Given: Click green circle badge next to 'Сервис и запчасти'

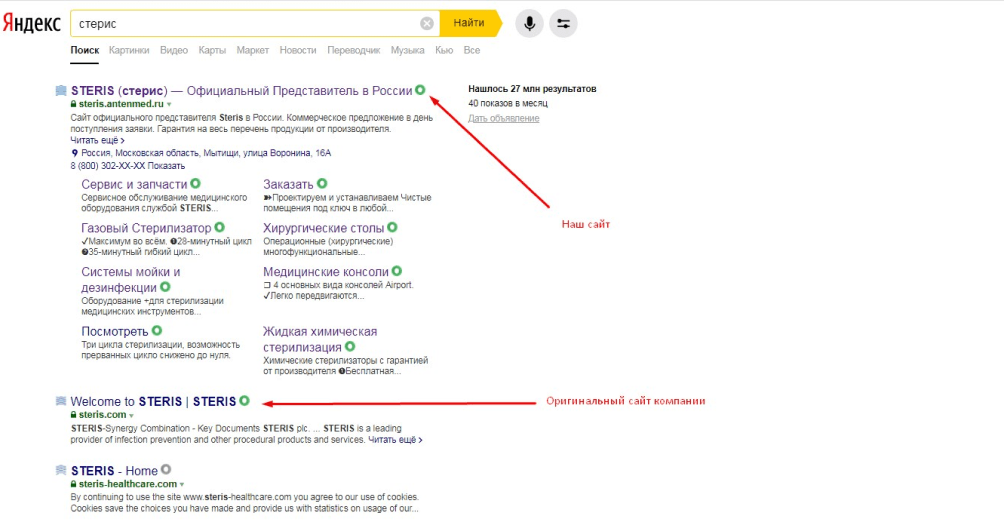Looking at the screenshot, I should point(195,183).
